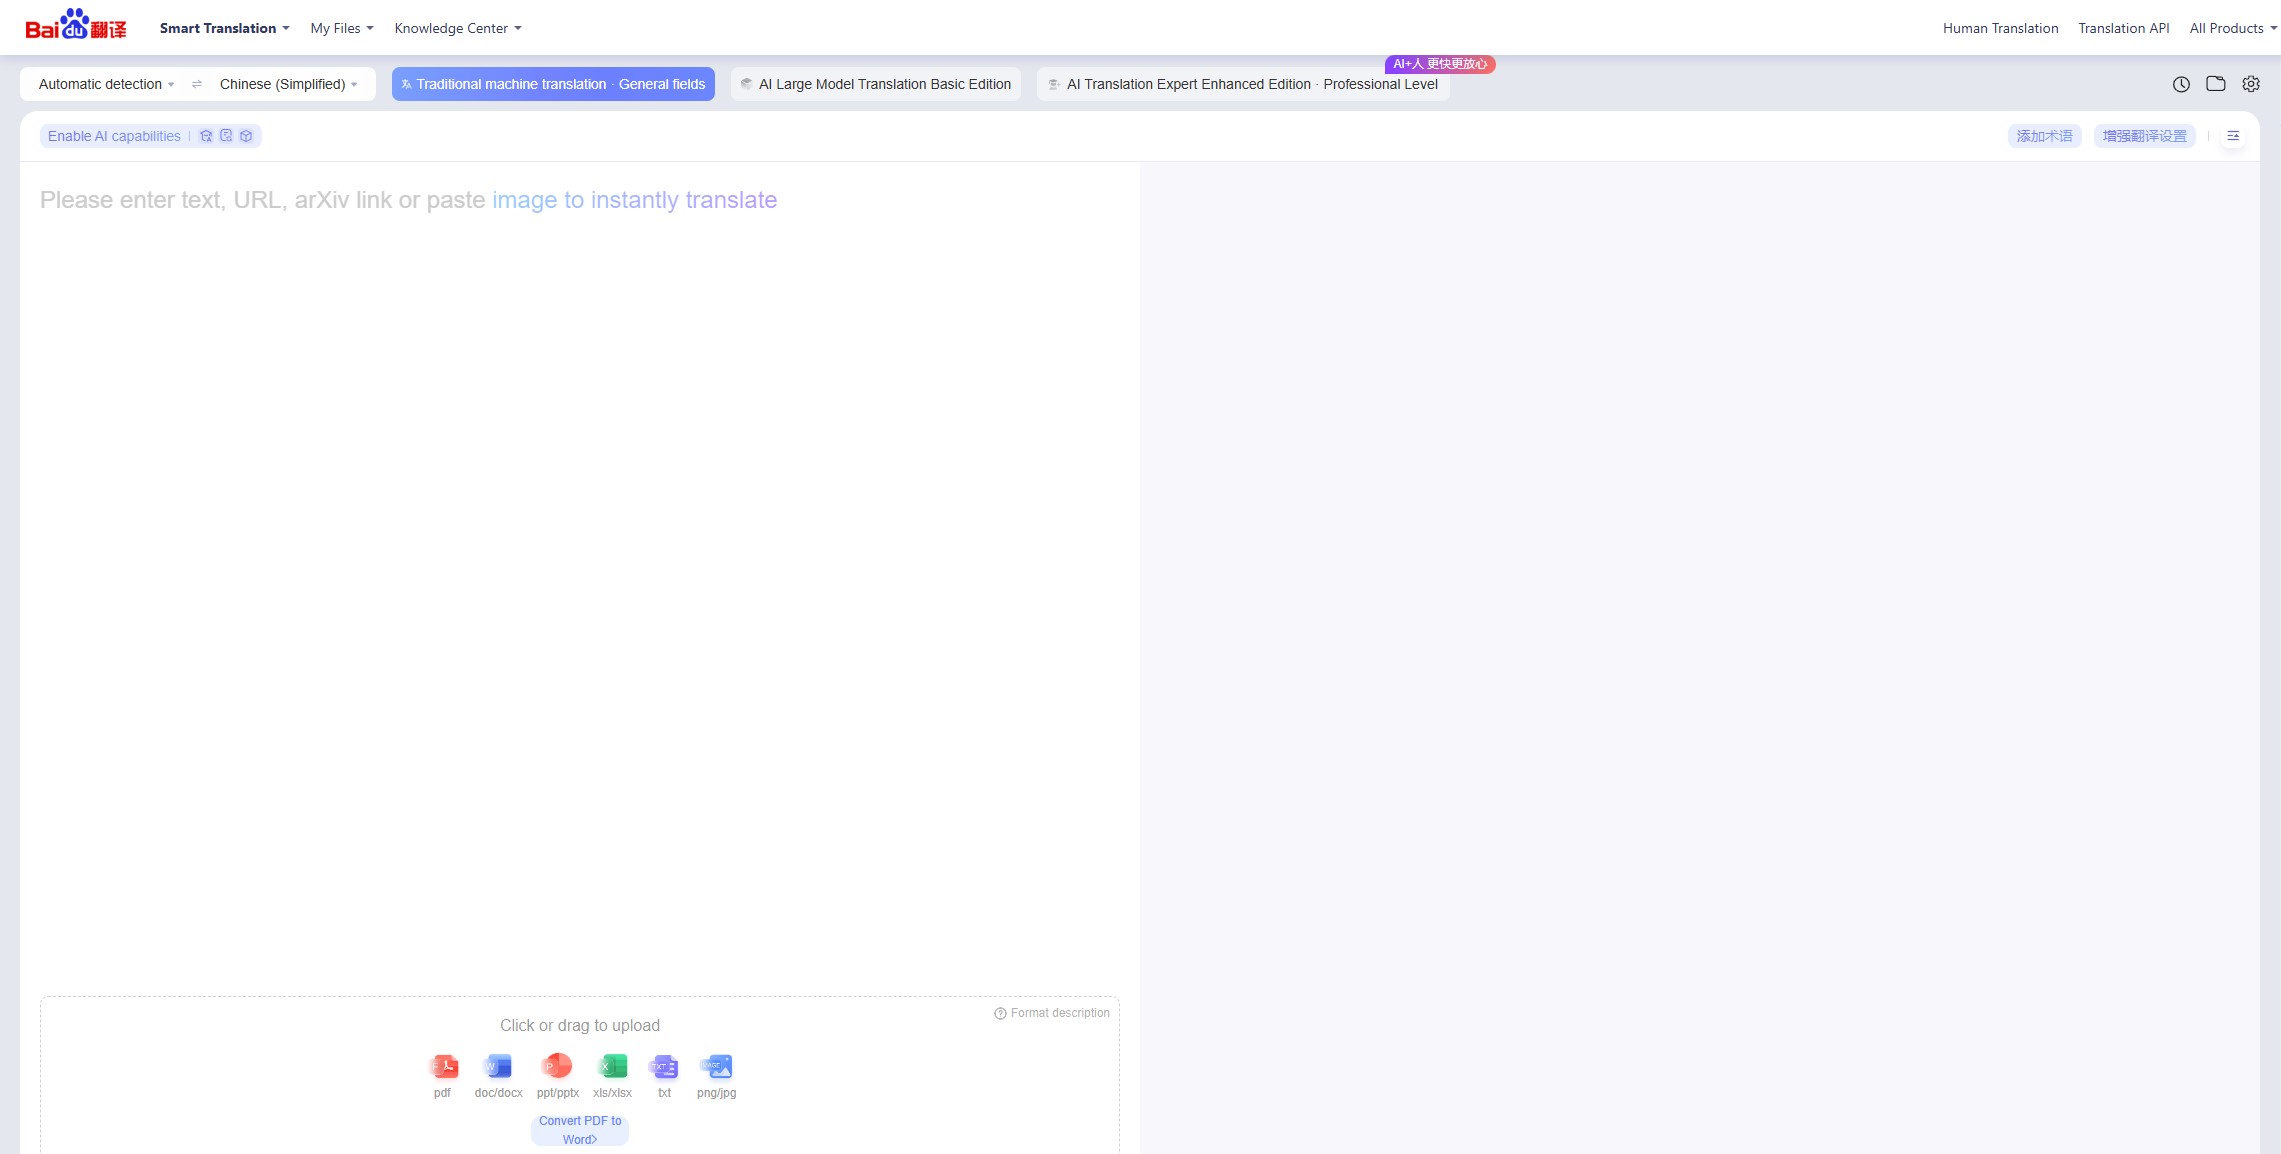Open the settings gear icon
The width and height of the screenshot is (2281, 1154).
tap(2251, 84)
